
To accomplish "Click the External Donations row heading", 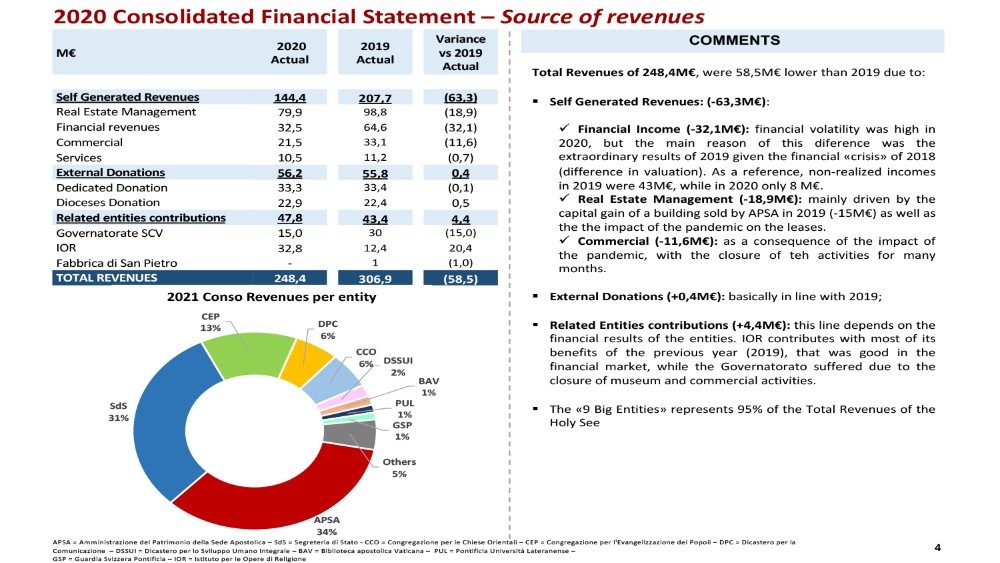I will pyautogui.click(x=110, y=172).
